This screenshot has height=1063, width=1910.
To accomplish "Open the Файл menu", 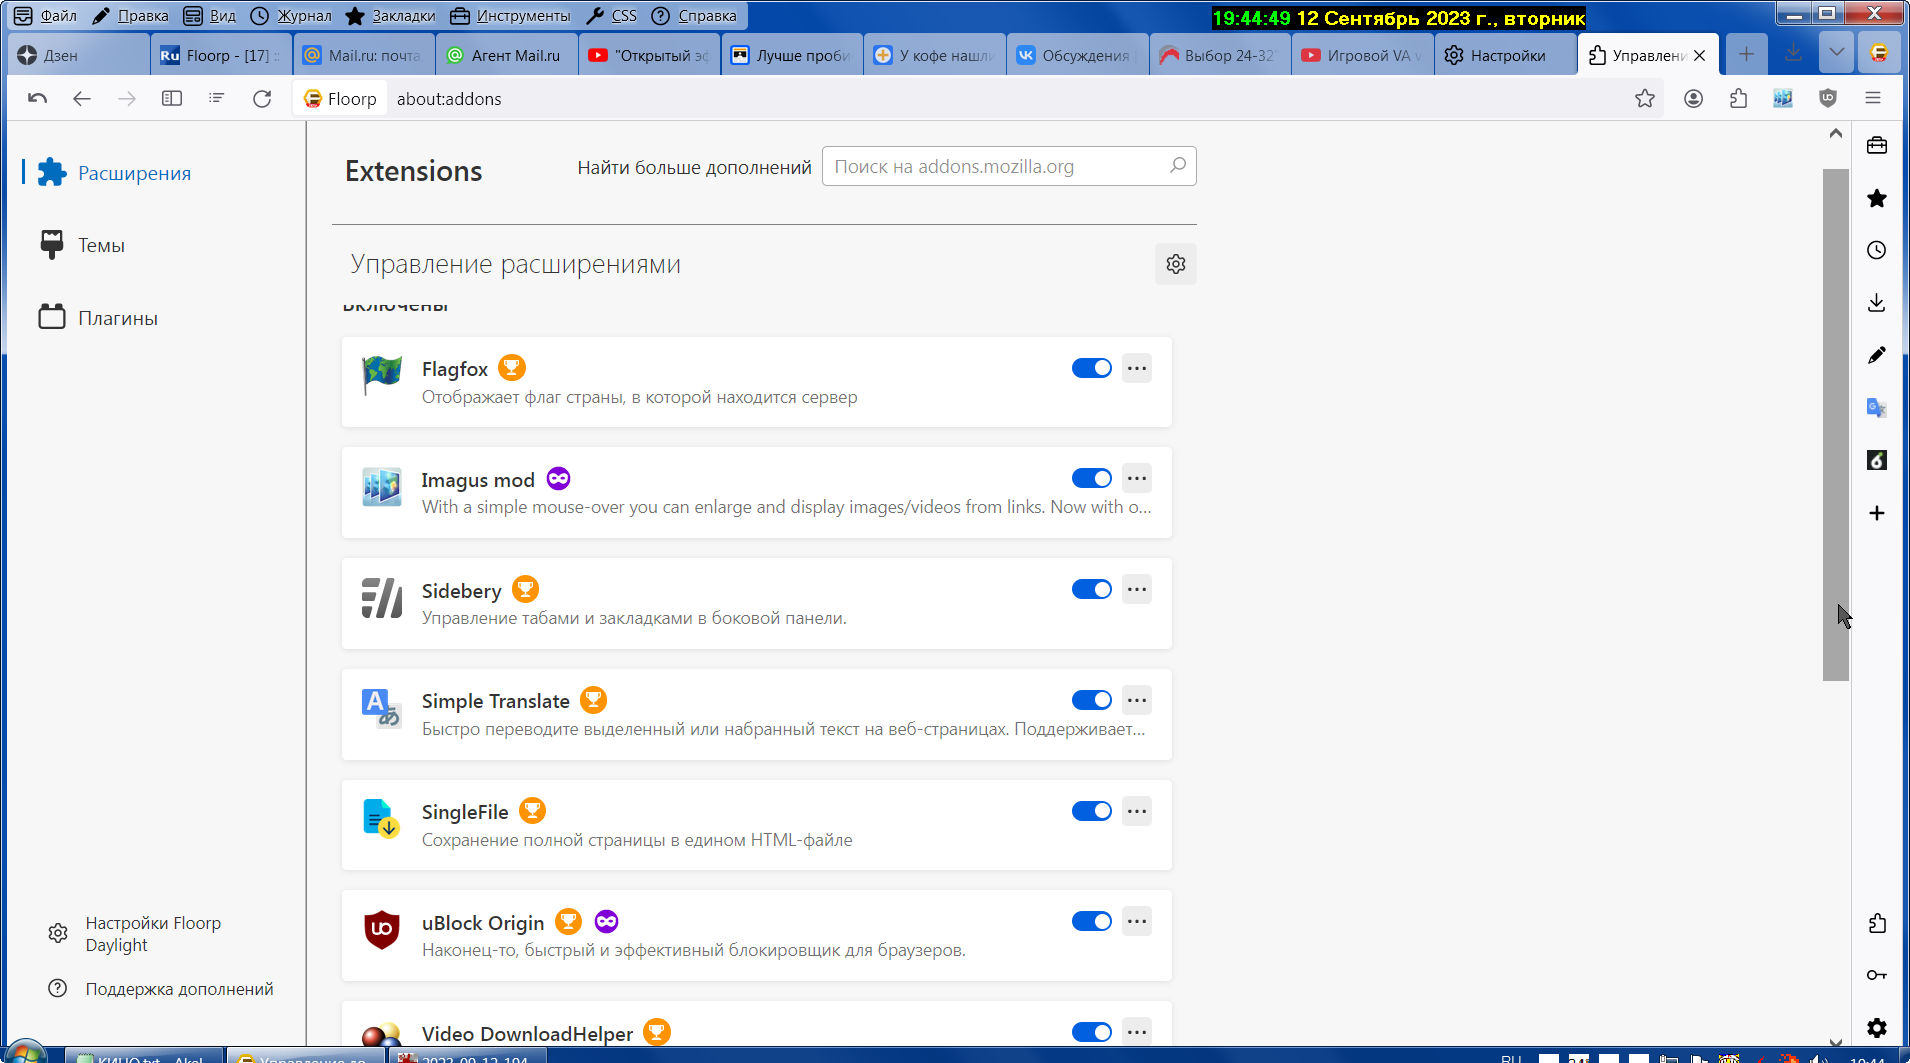I will [46, 15].
